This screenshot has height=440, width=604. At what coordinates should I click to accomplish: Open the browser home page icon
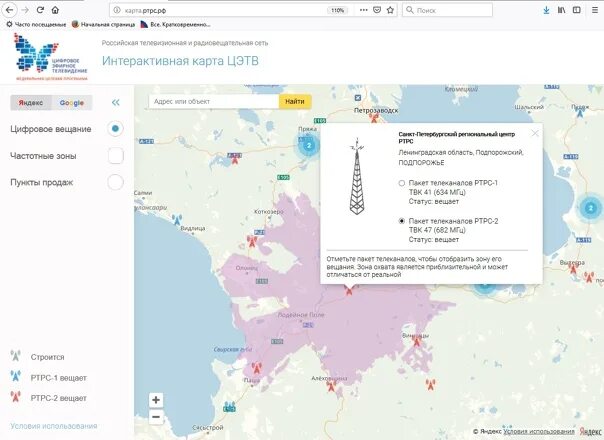point(55,10)
